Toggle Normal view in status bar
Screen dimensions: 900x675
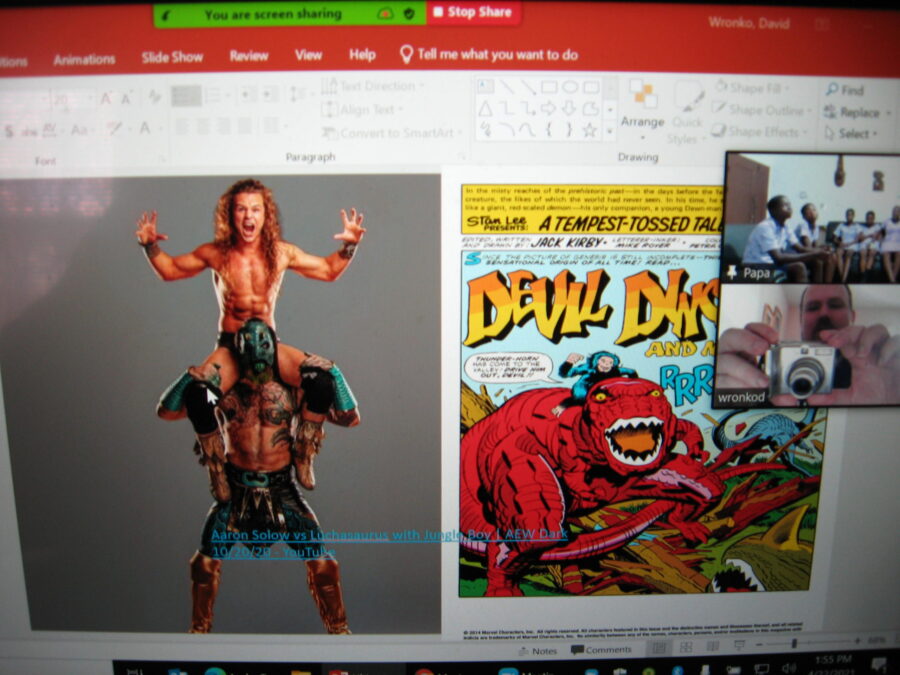(x=659, y=648)
